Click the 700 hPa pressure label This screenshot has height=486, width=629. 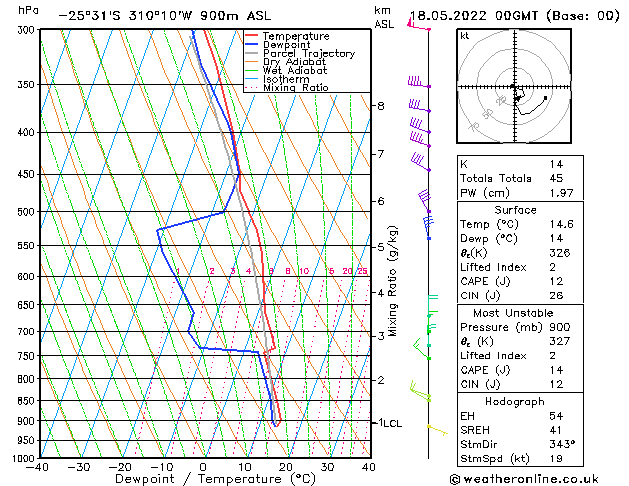pyautogui.click(x=28, y=332)
